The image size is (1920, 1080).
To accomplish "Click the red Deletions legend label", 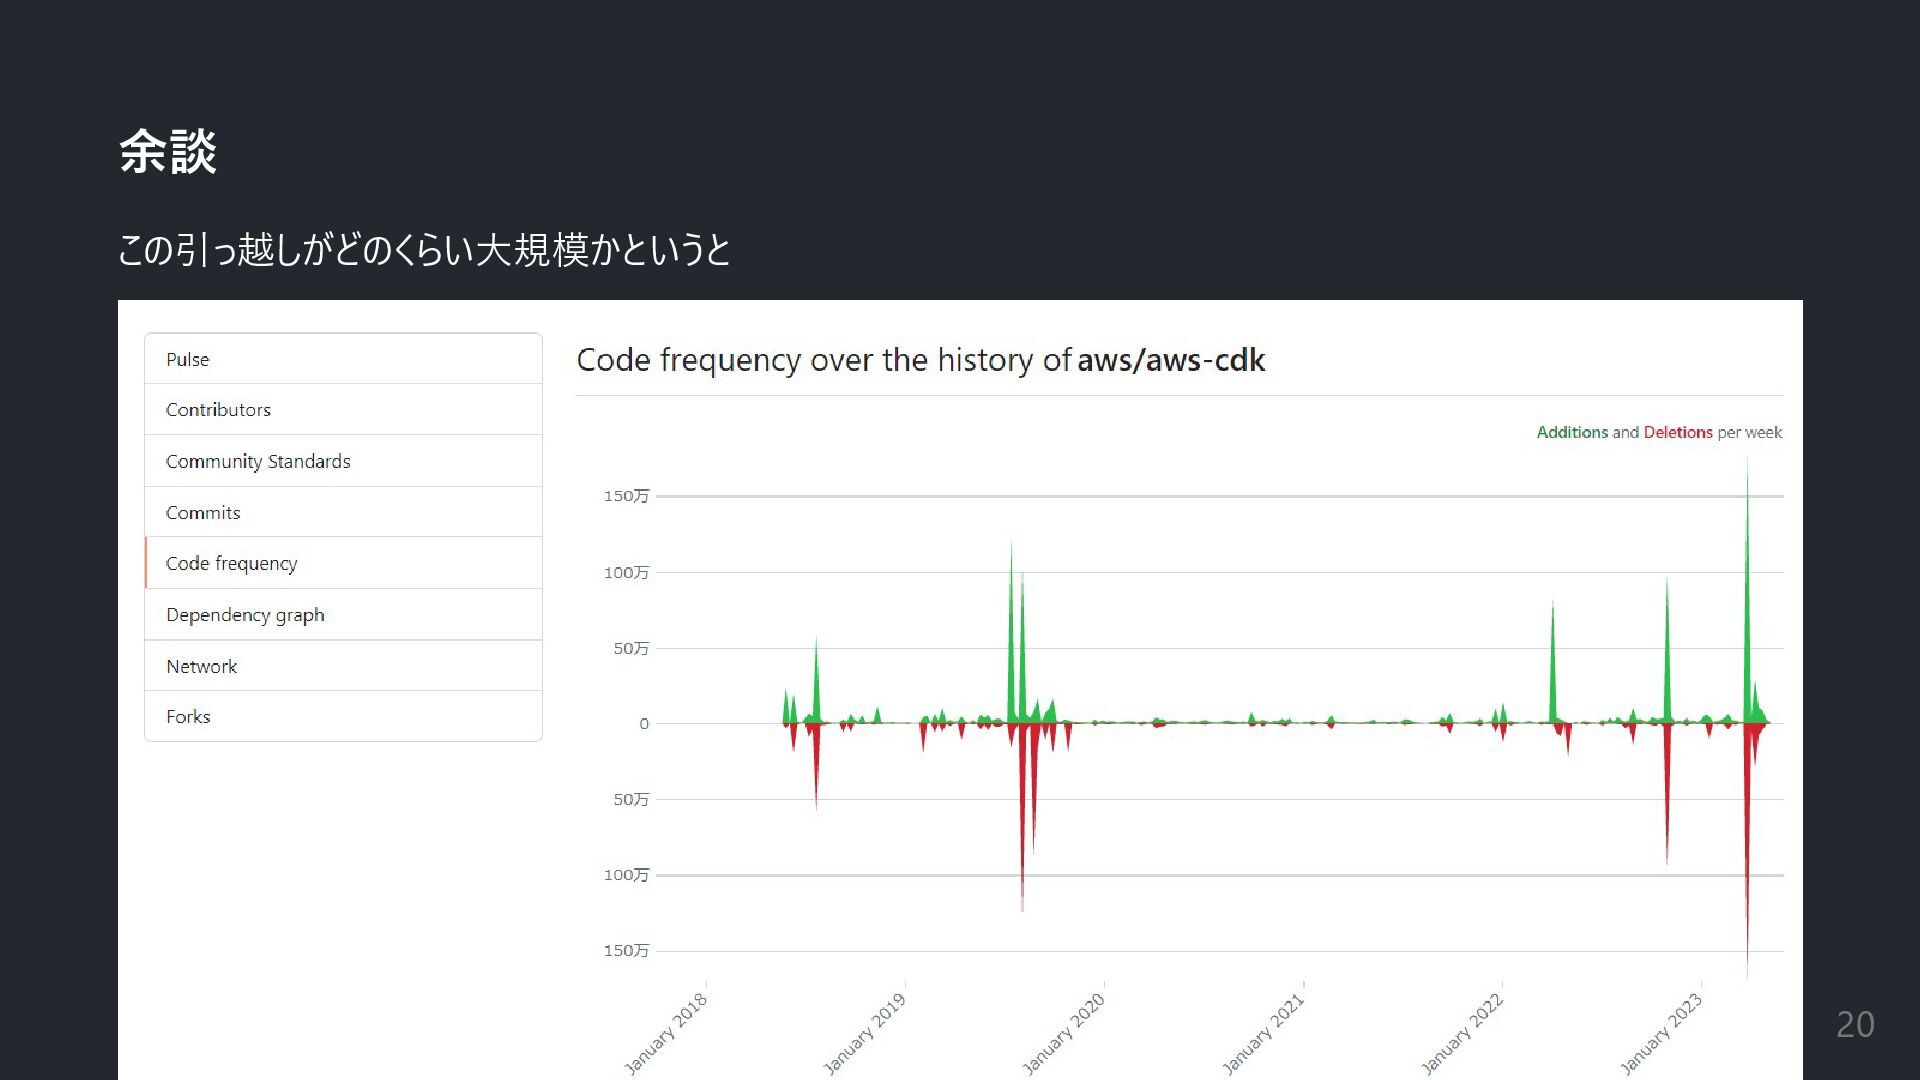I will point(1678,432).
